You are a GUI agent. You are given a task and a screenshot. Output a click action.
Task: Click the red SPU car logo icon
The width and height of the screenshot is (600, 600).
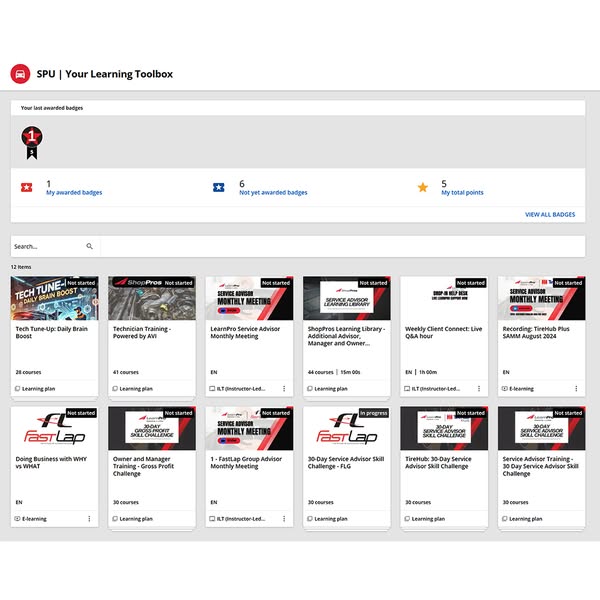click(x=19, y=73)
